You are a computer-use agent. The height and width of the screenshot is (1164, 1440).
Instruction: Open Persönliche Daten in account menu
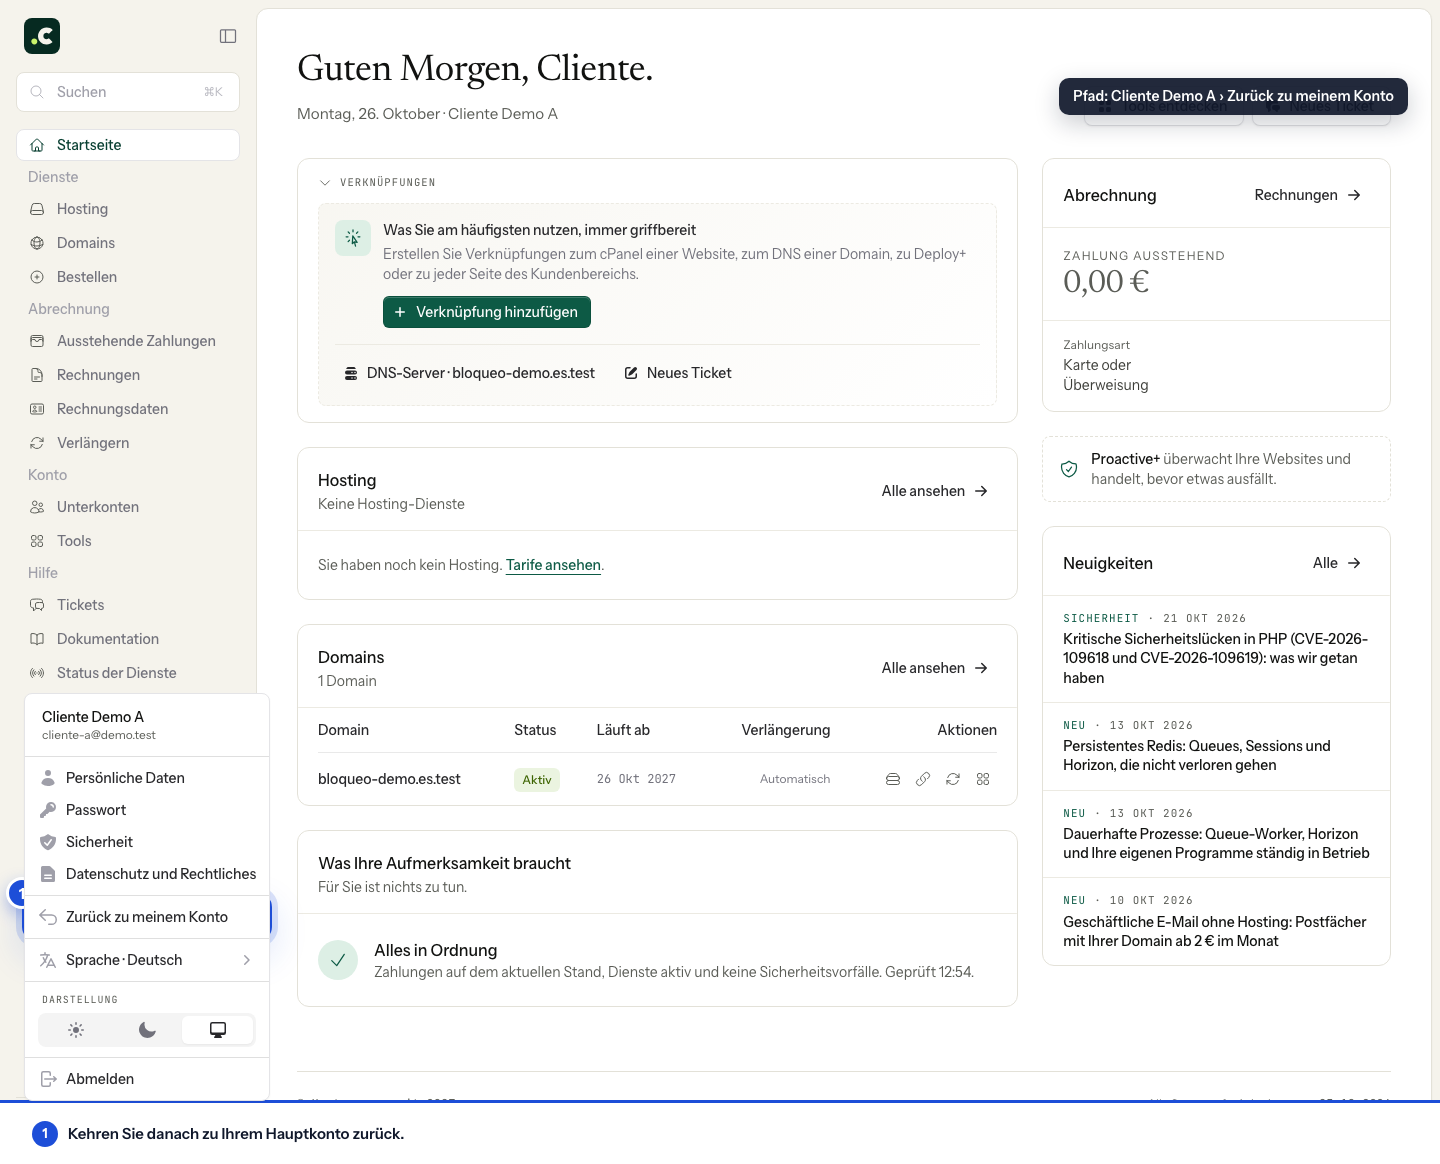[147, 778]
